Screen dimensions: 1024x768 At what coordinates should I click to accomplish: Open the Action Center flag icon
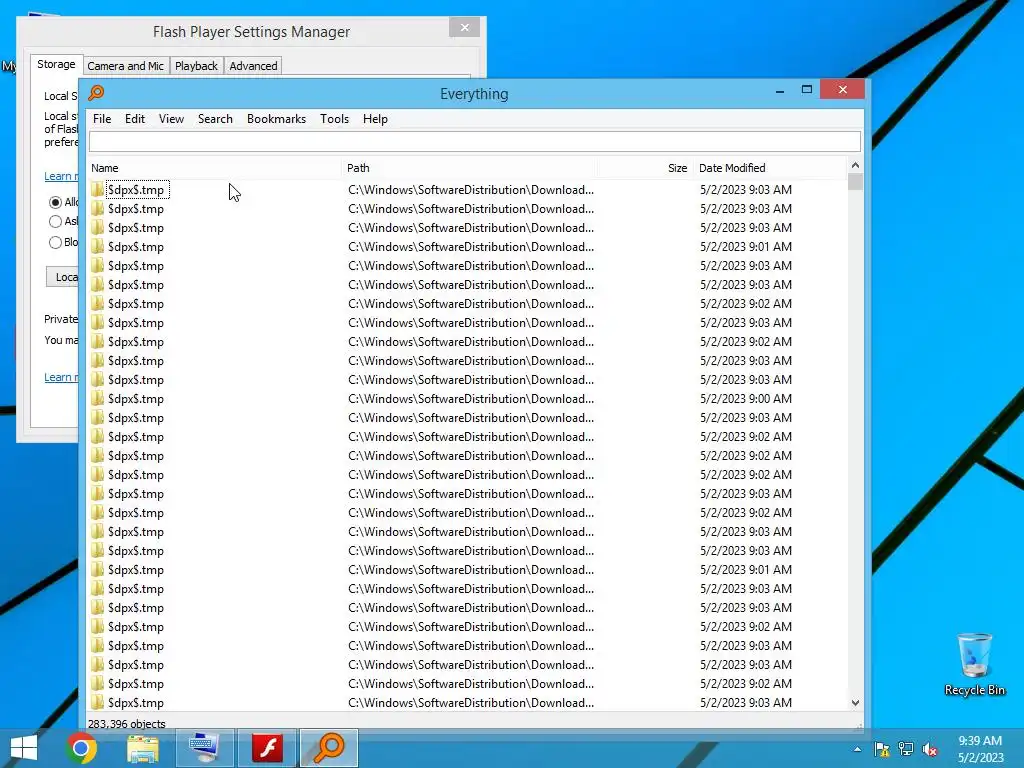[882, 749]
